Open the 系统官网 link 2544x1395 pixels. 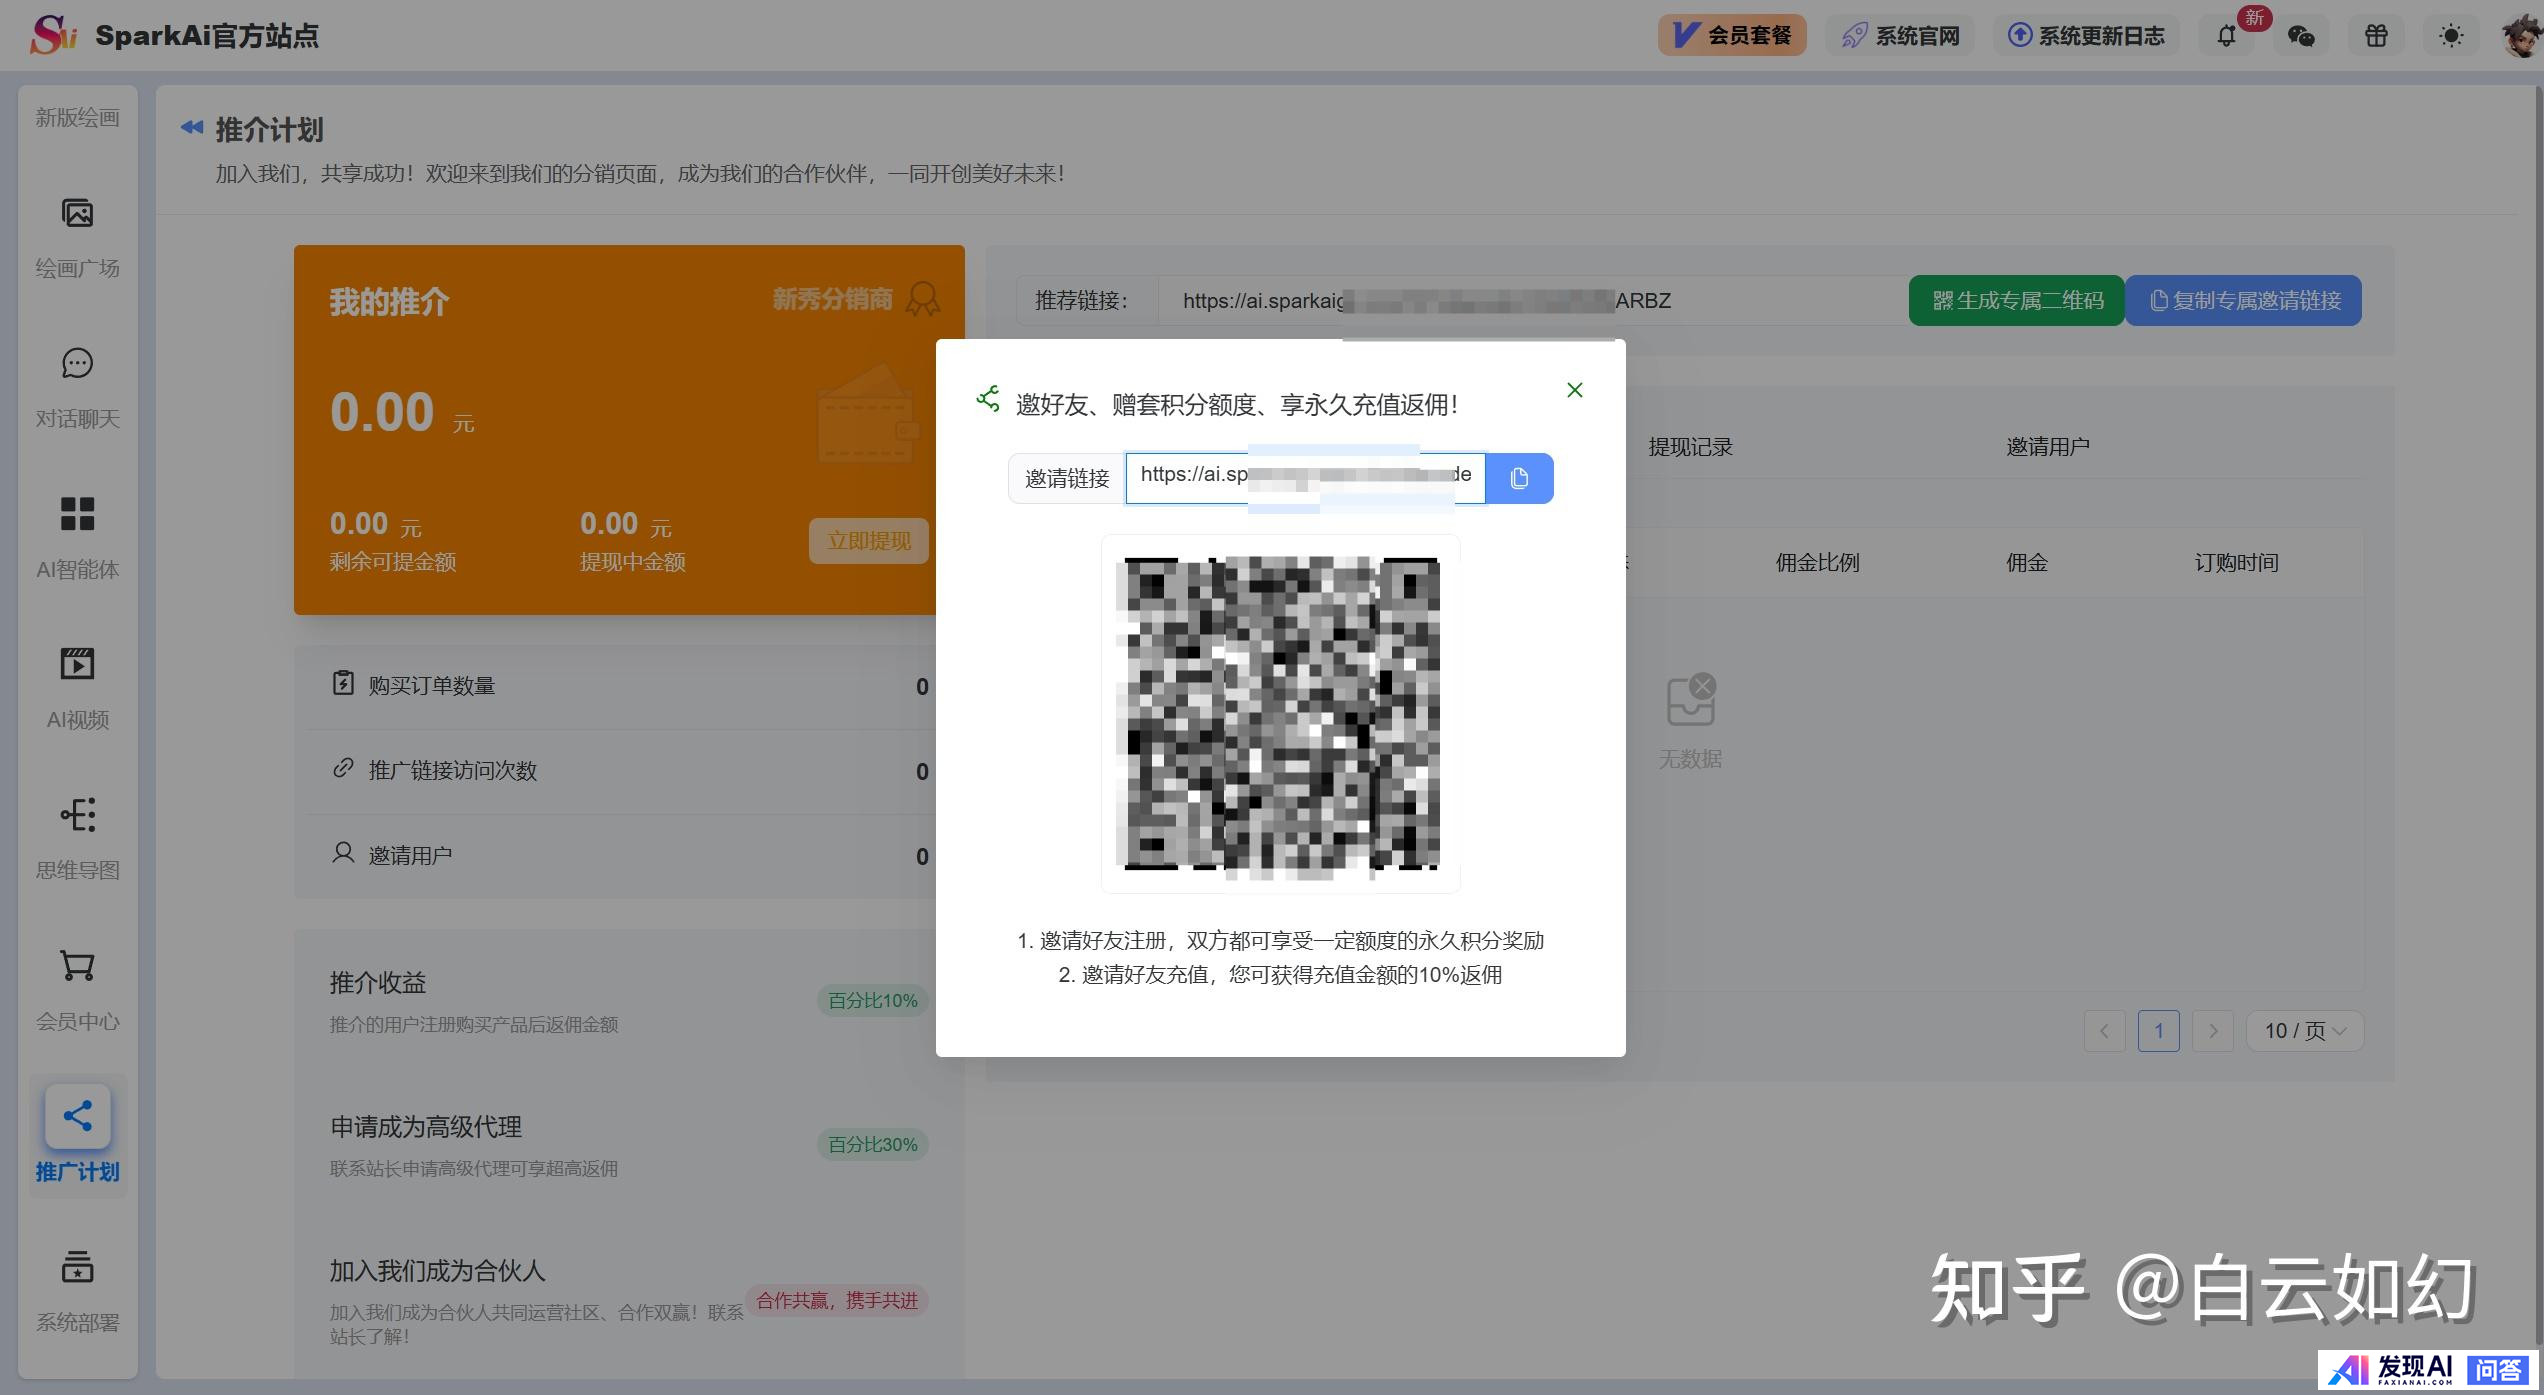point(1900,36)
